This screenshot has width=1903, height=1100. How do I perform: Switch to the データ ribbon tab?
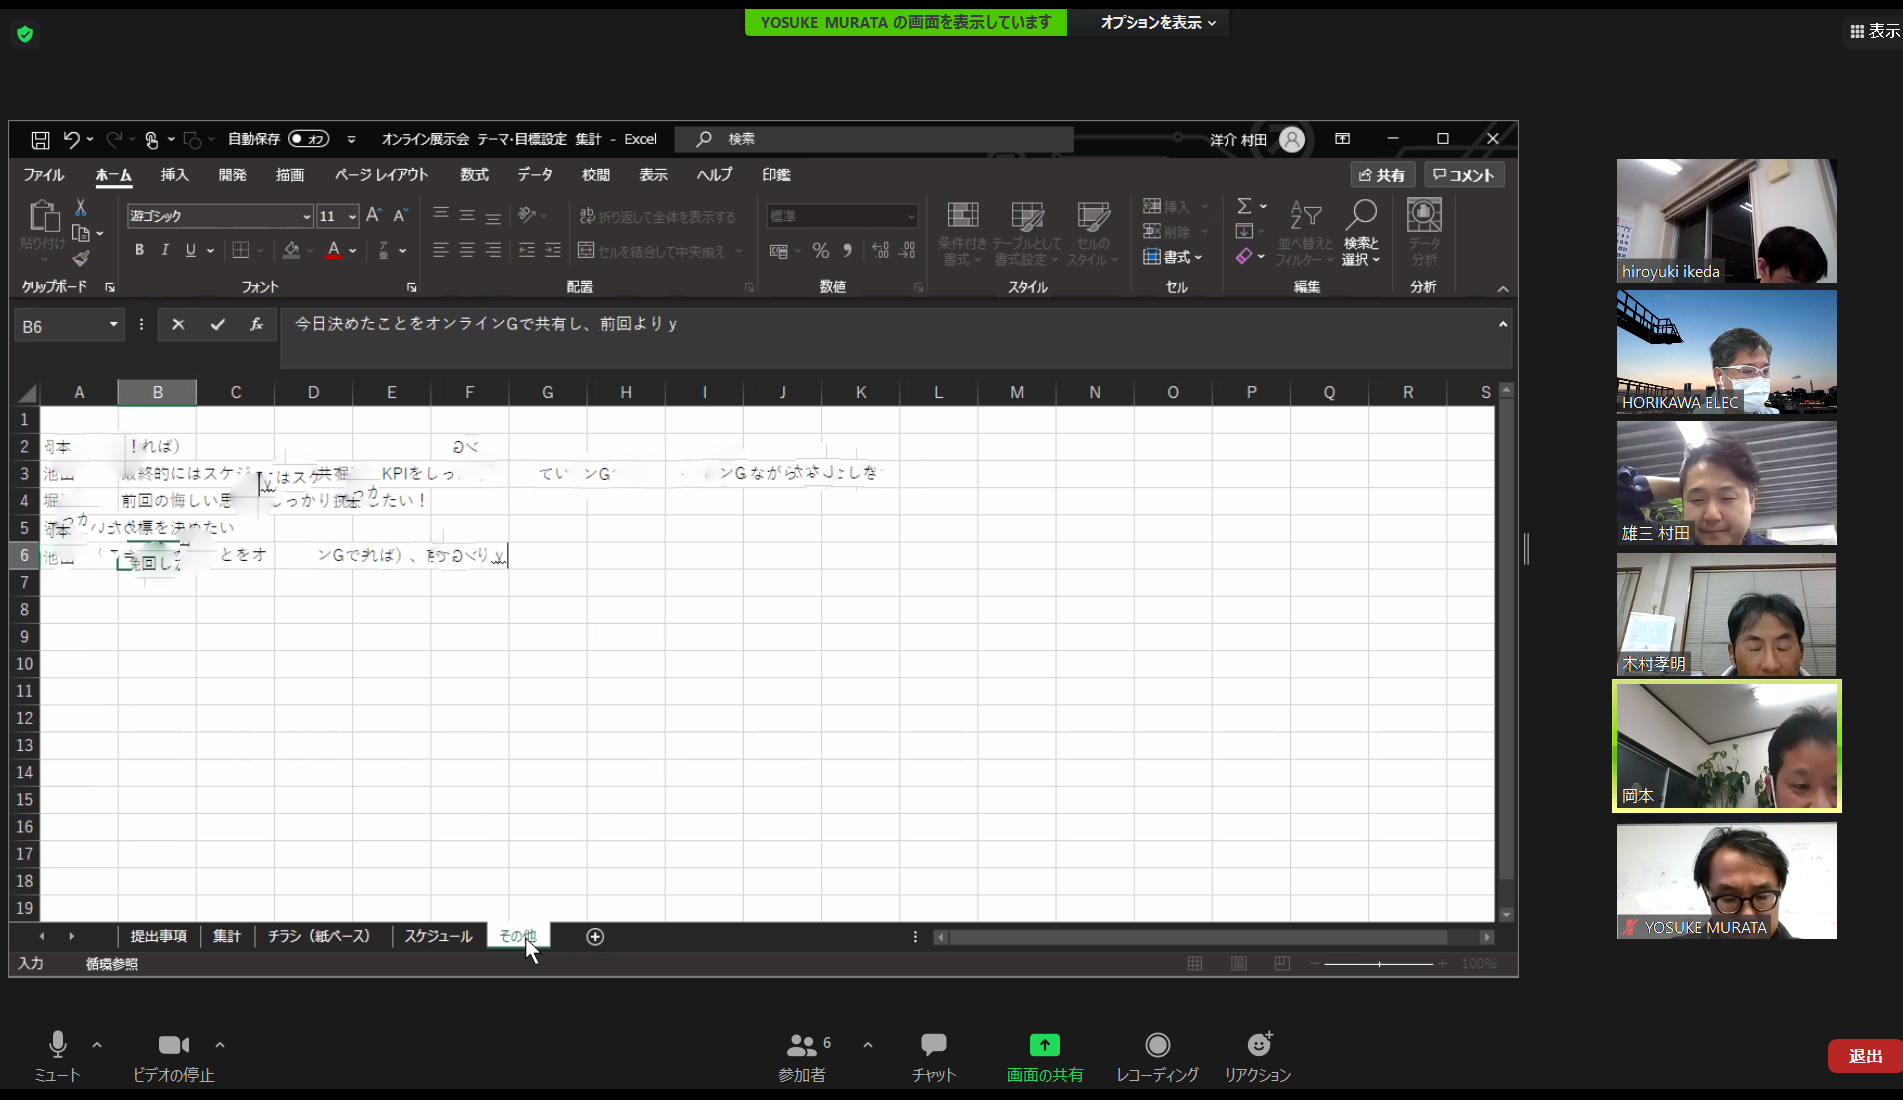tap(535, 175)
